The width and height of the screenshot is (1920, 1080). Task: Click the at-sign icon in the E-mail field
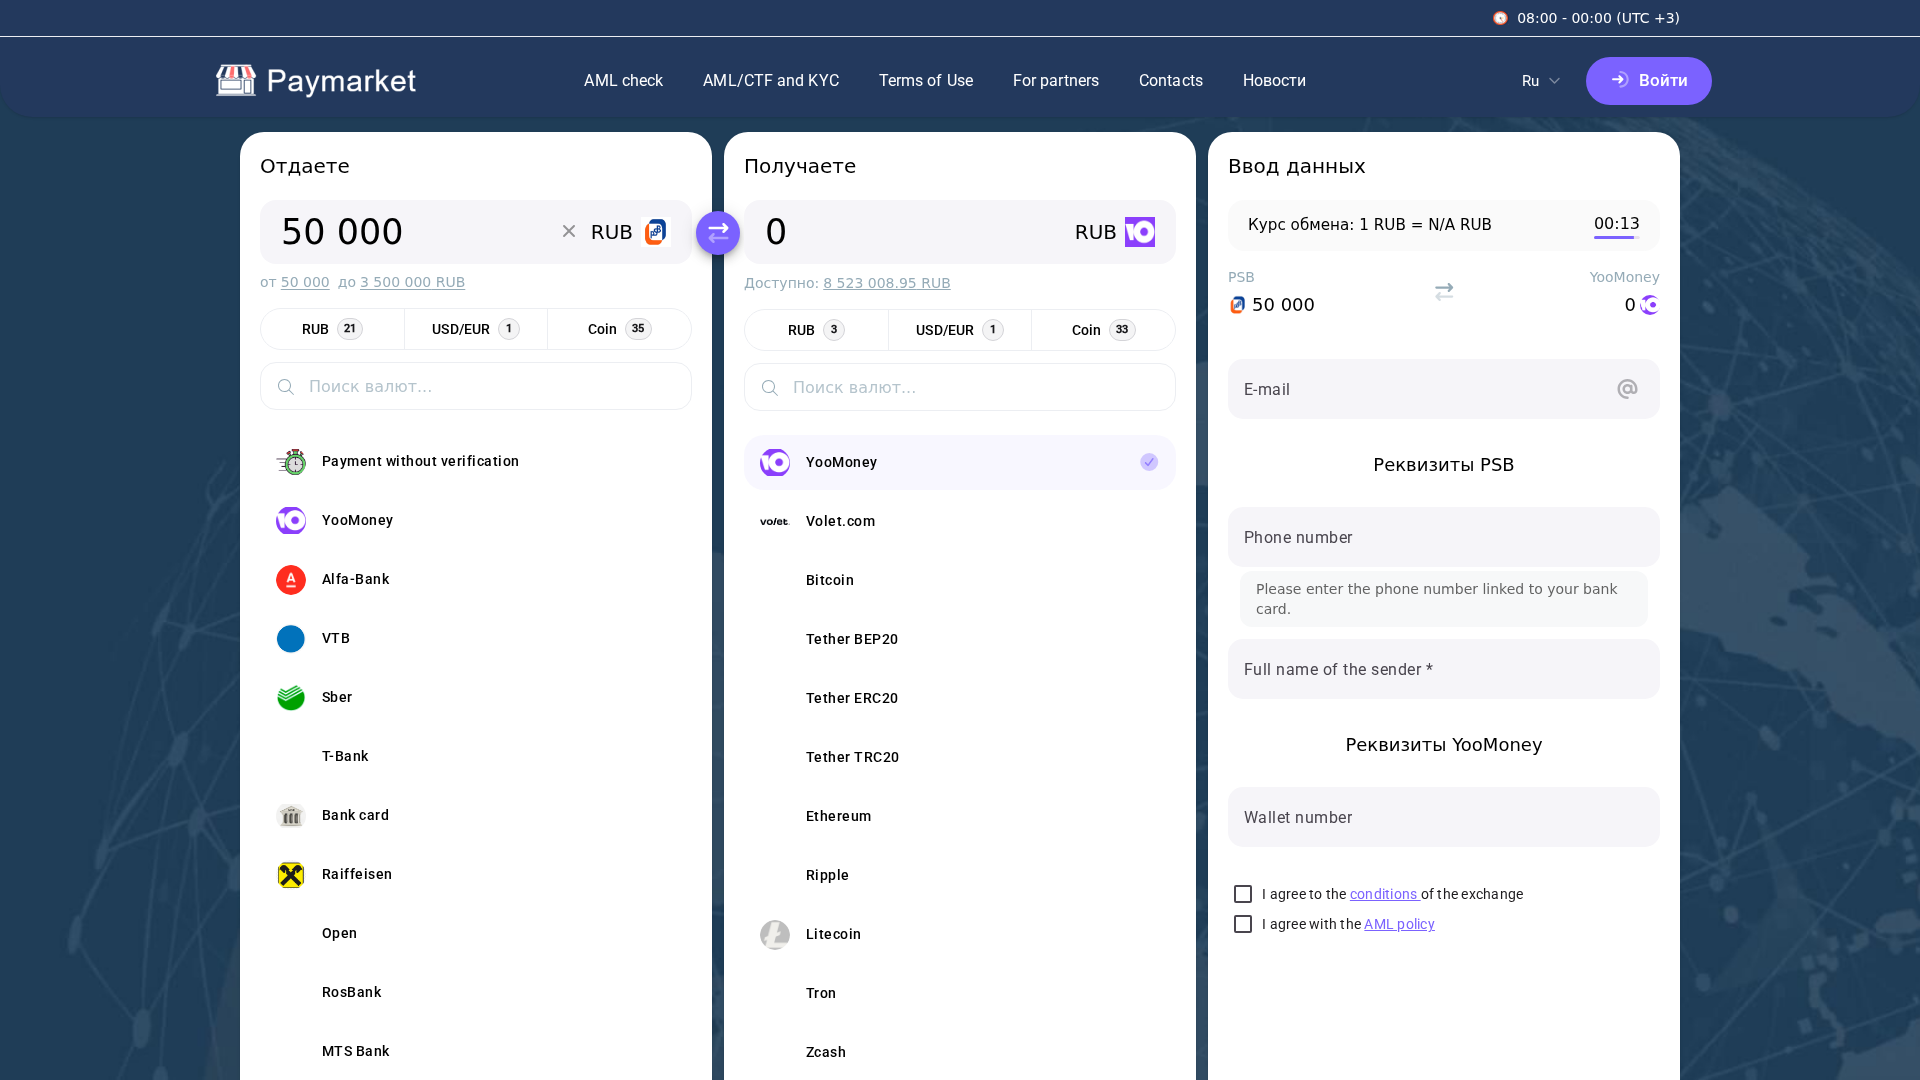point(1628,389)
